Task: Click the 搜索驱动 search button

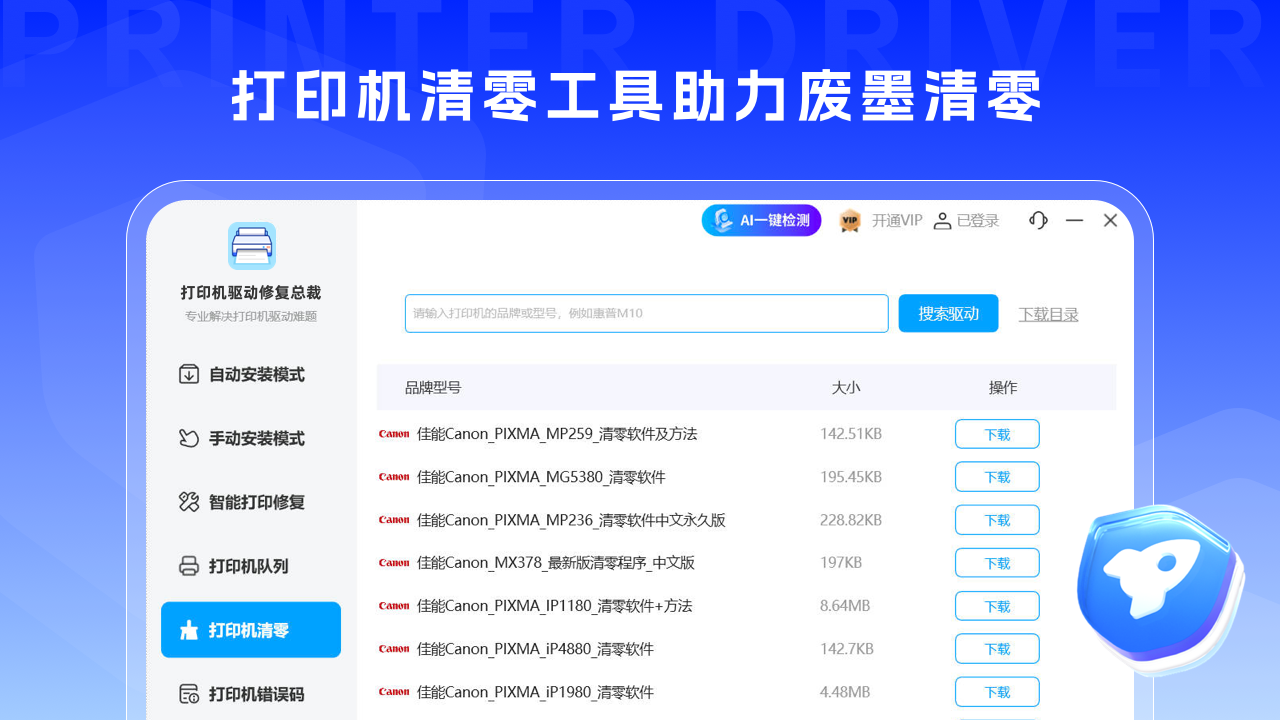Action: pyautogui.click(x=947, y=313)
